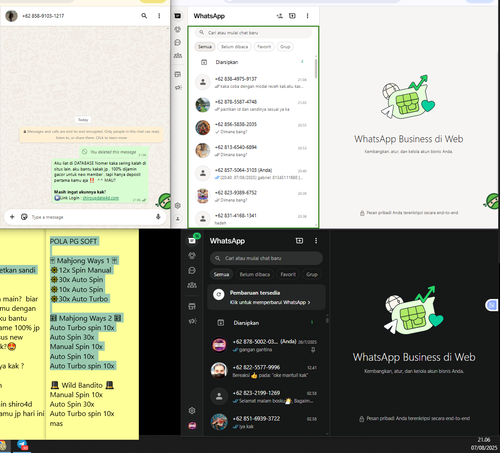Screen dimensions: 500x453
Task: Open the chat with +62 822-5577-9996
Action: tap(266, 371)
